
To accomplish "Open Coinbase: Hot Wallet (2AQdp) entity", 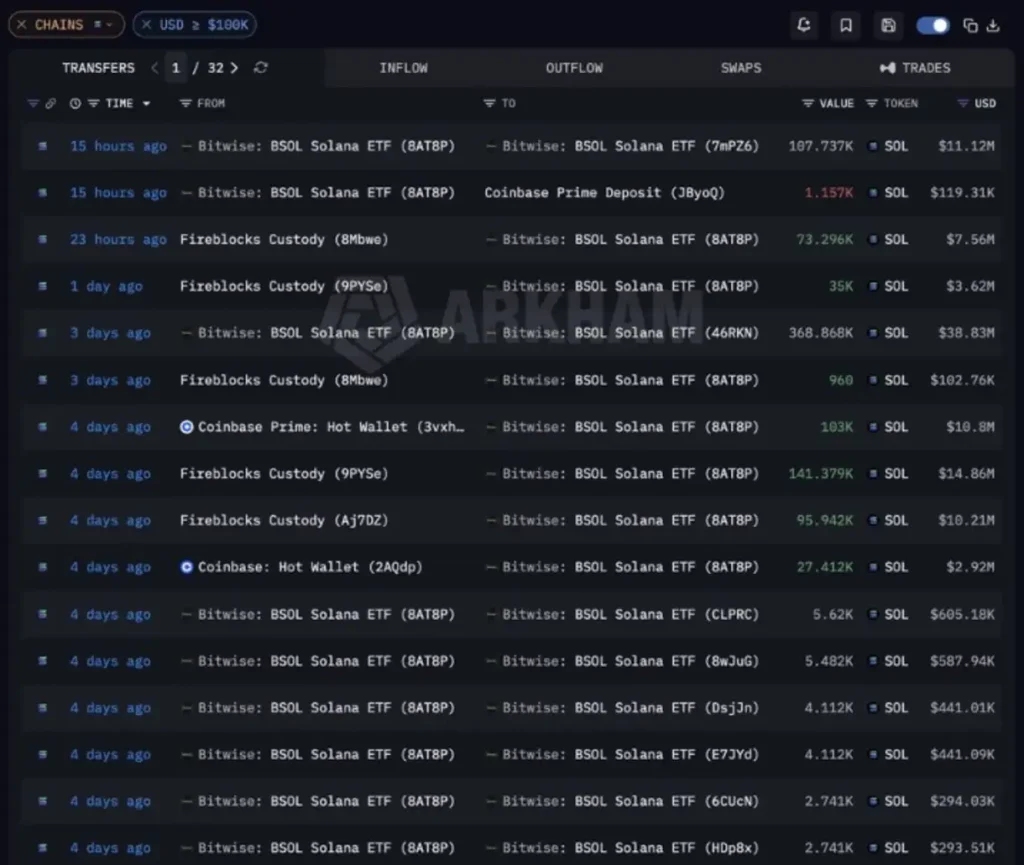I will coord(310,567).
